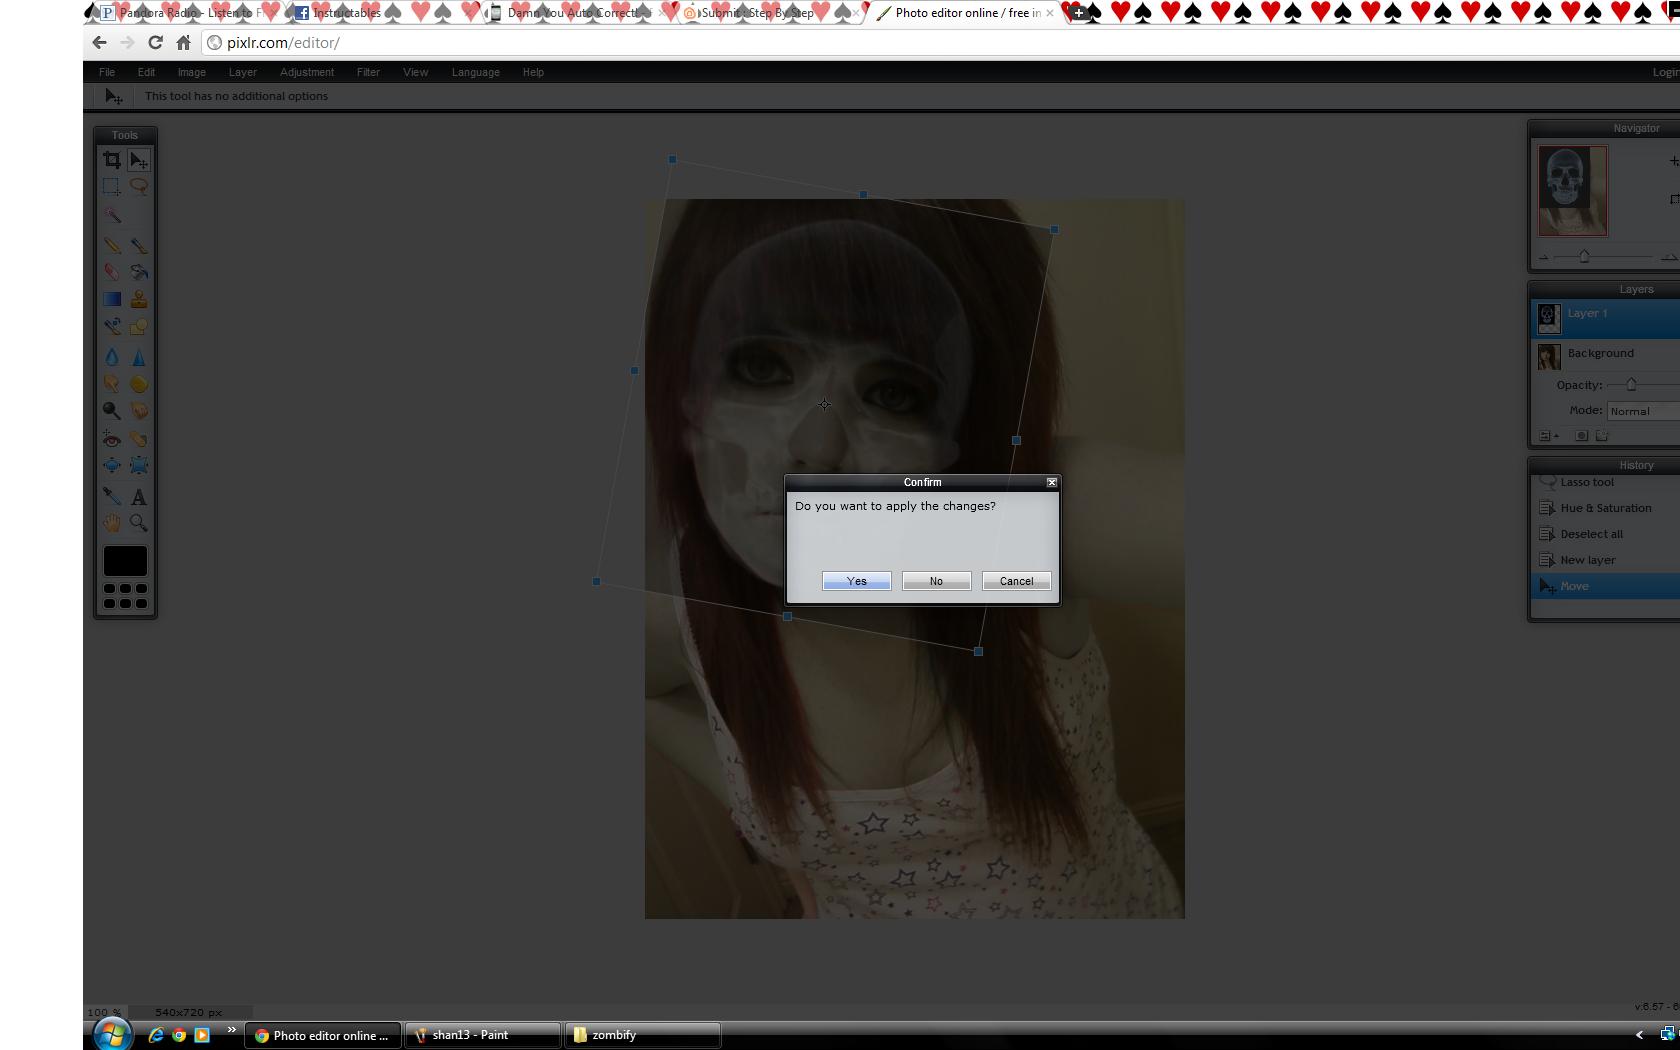1680x1050 pixels.
Task: Close the Confirm dialog with X
Action: click(x=1052, y=482)
